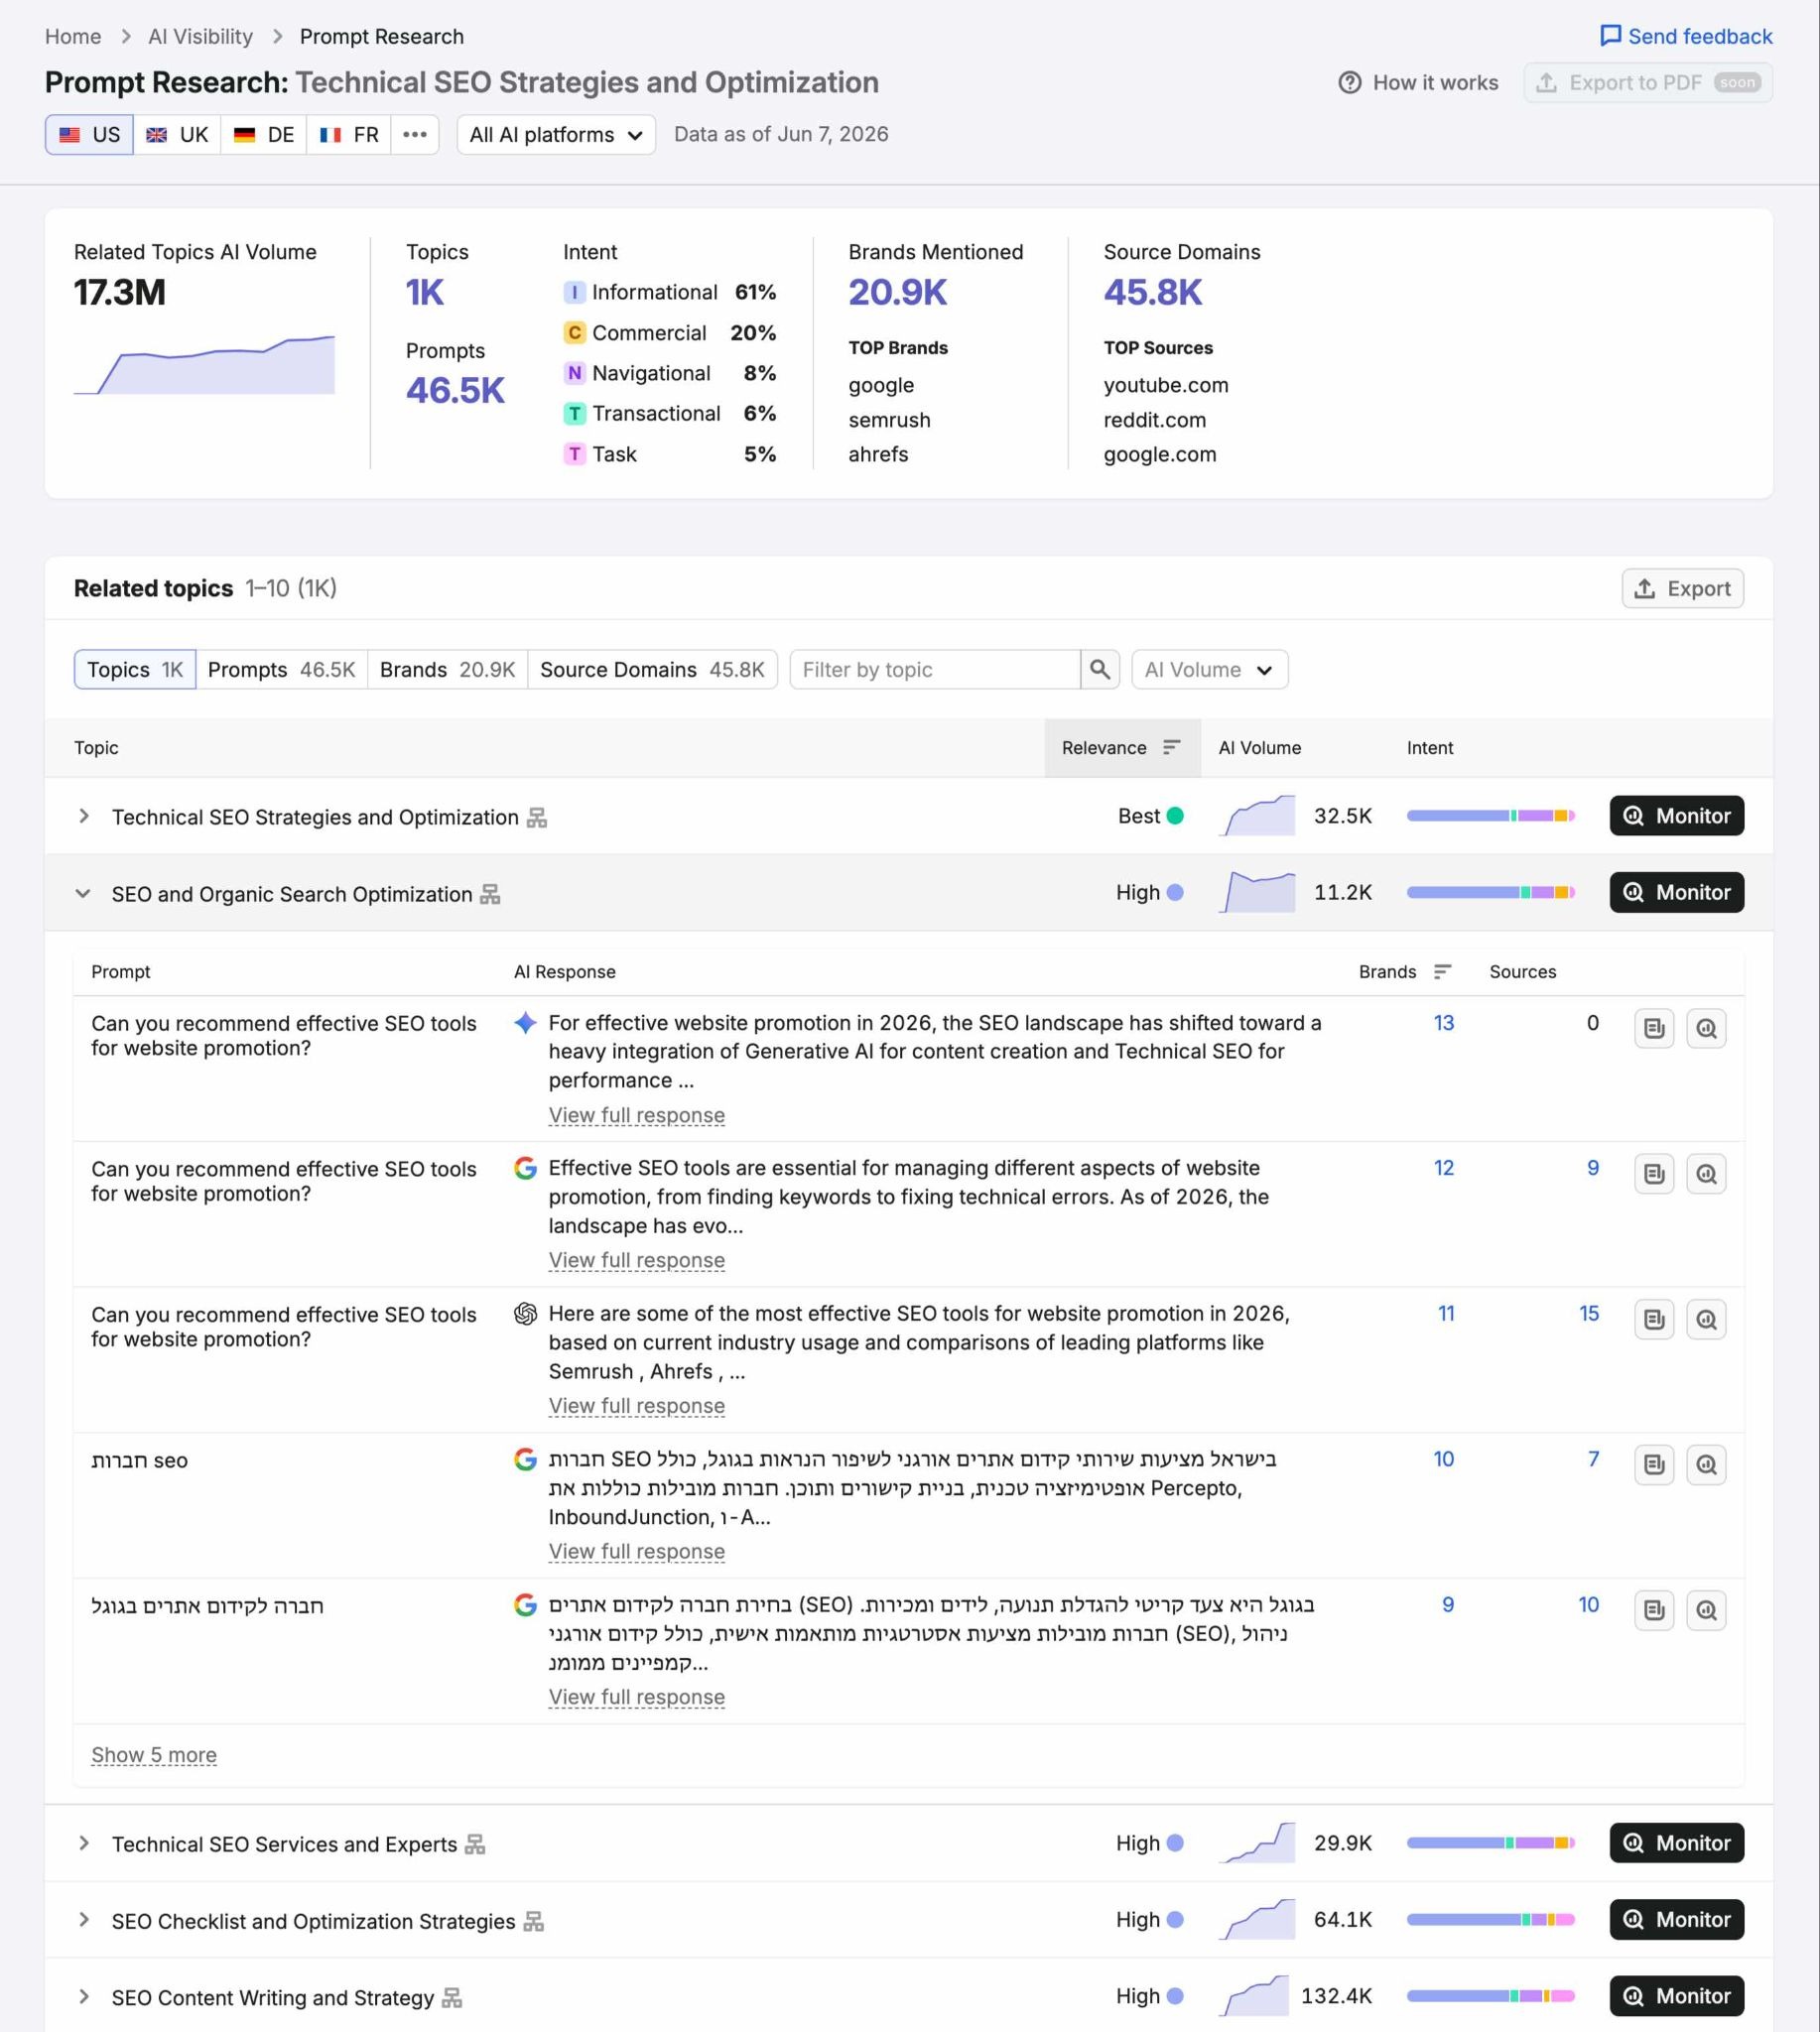The image size is (1820, 2032).
Task: Click the Brands sort icon in the prompt table
Action: click(1442, 971)
